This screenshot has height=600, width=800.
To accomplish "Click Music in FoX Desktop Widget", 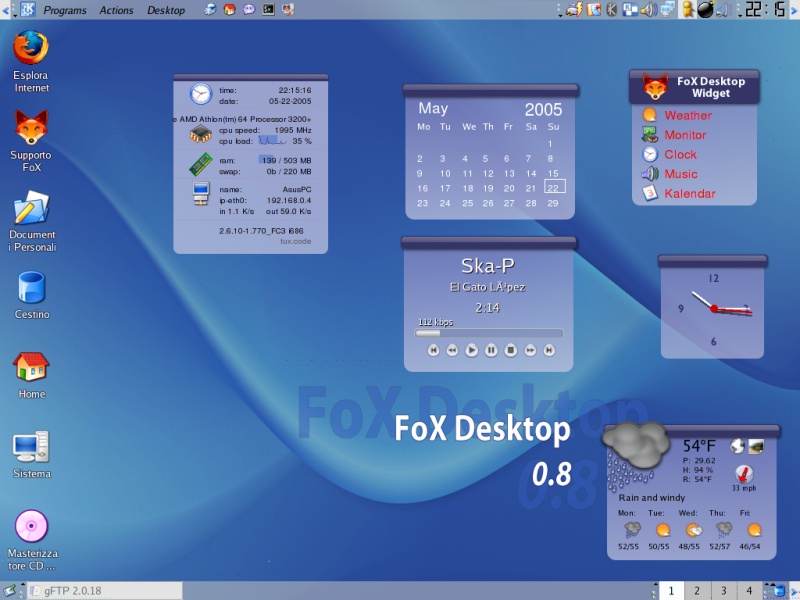I will 681,174.
